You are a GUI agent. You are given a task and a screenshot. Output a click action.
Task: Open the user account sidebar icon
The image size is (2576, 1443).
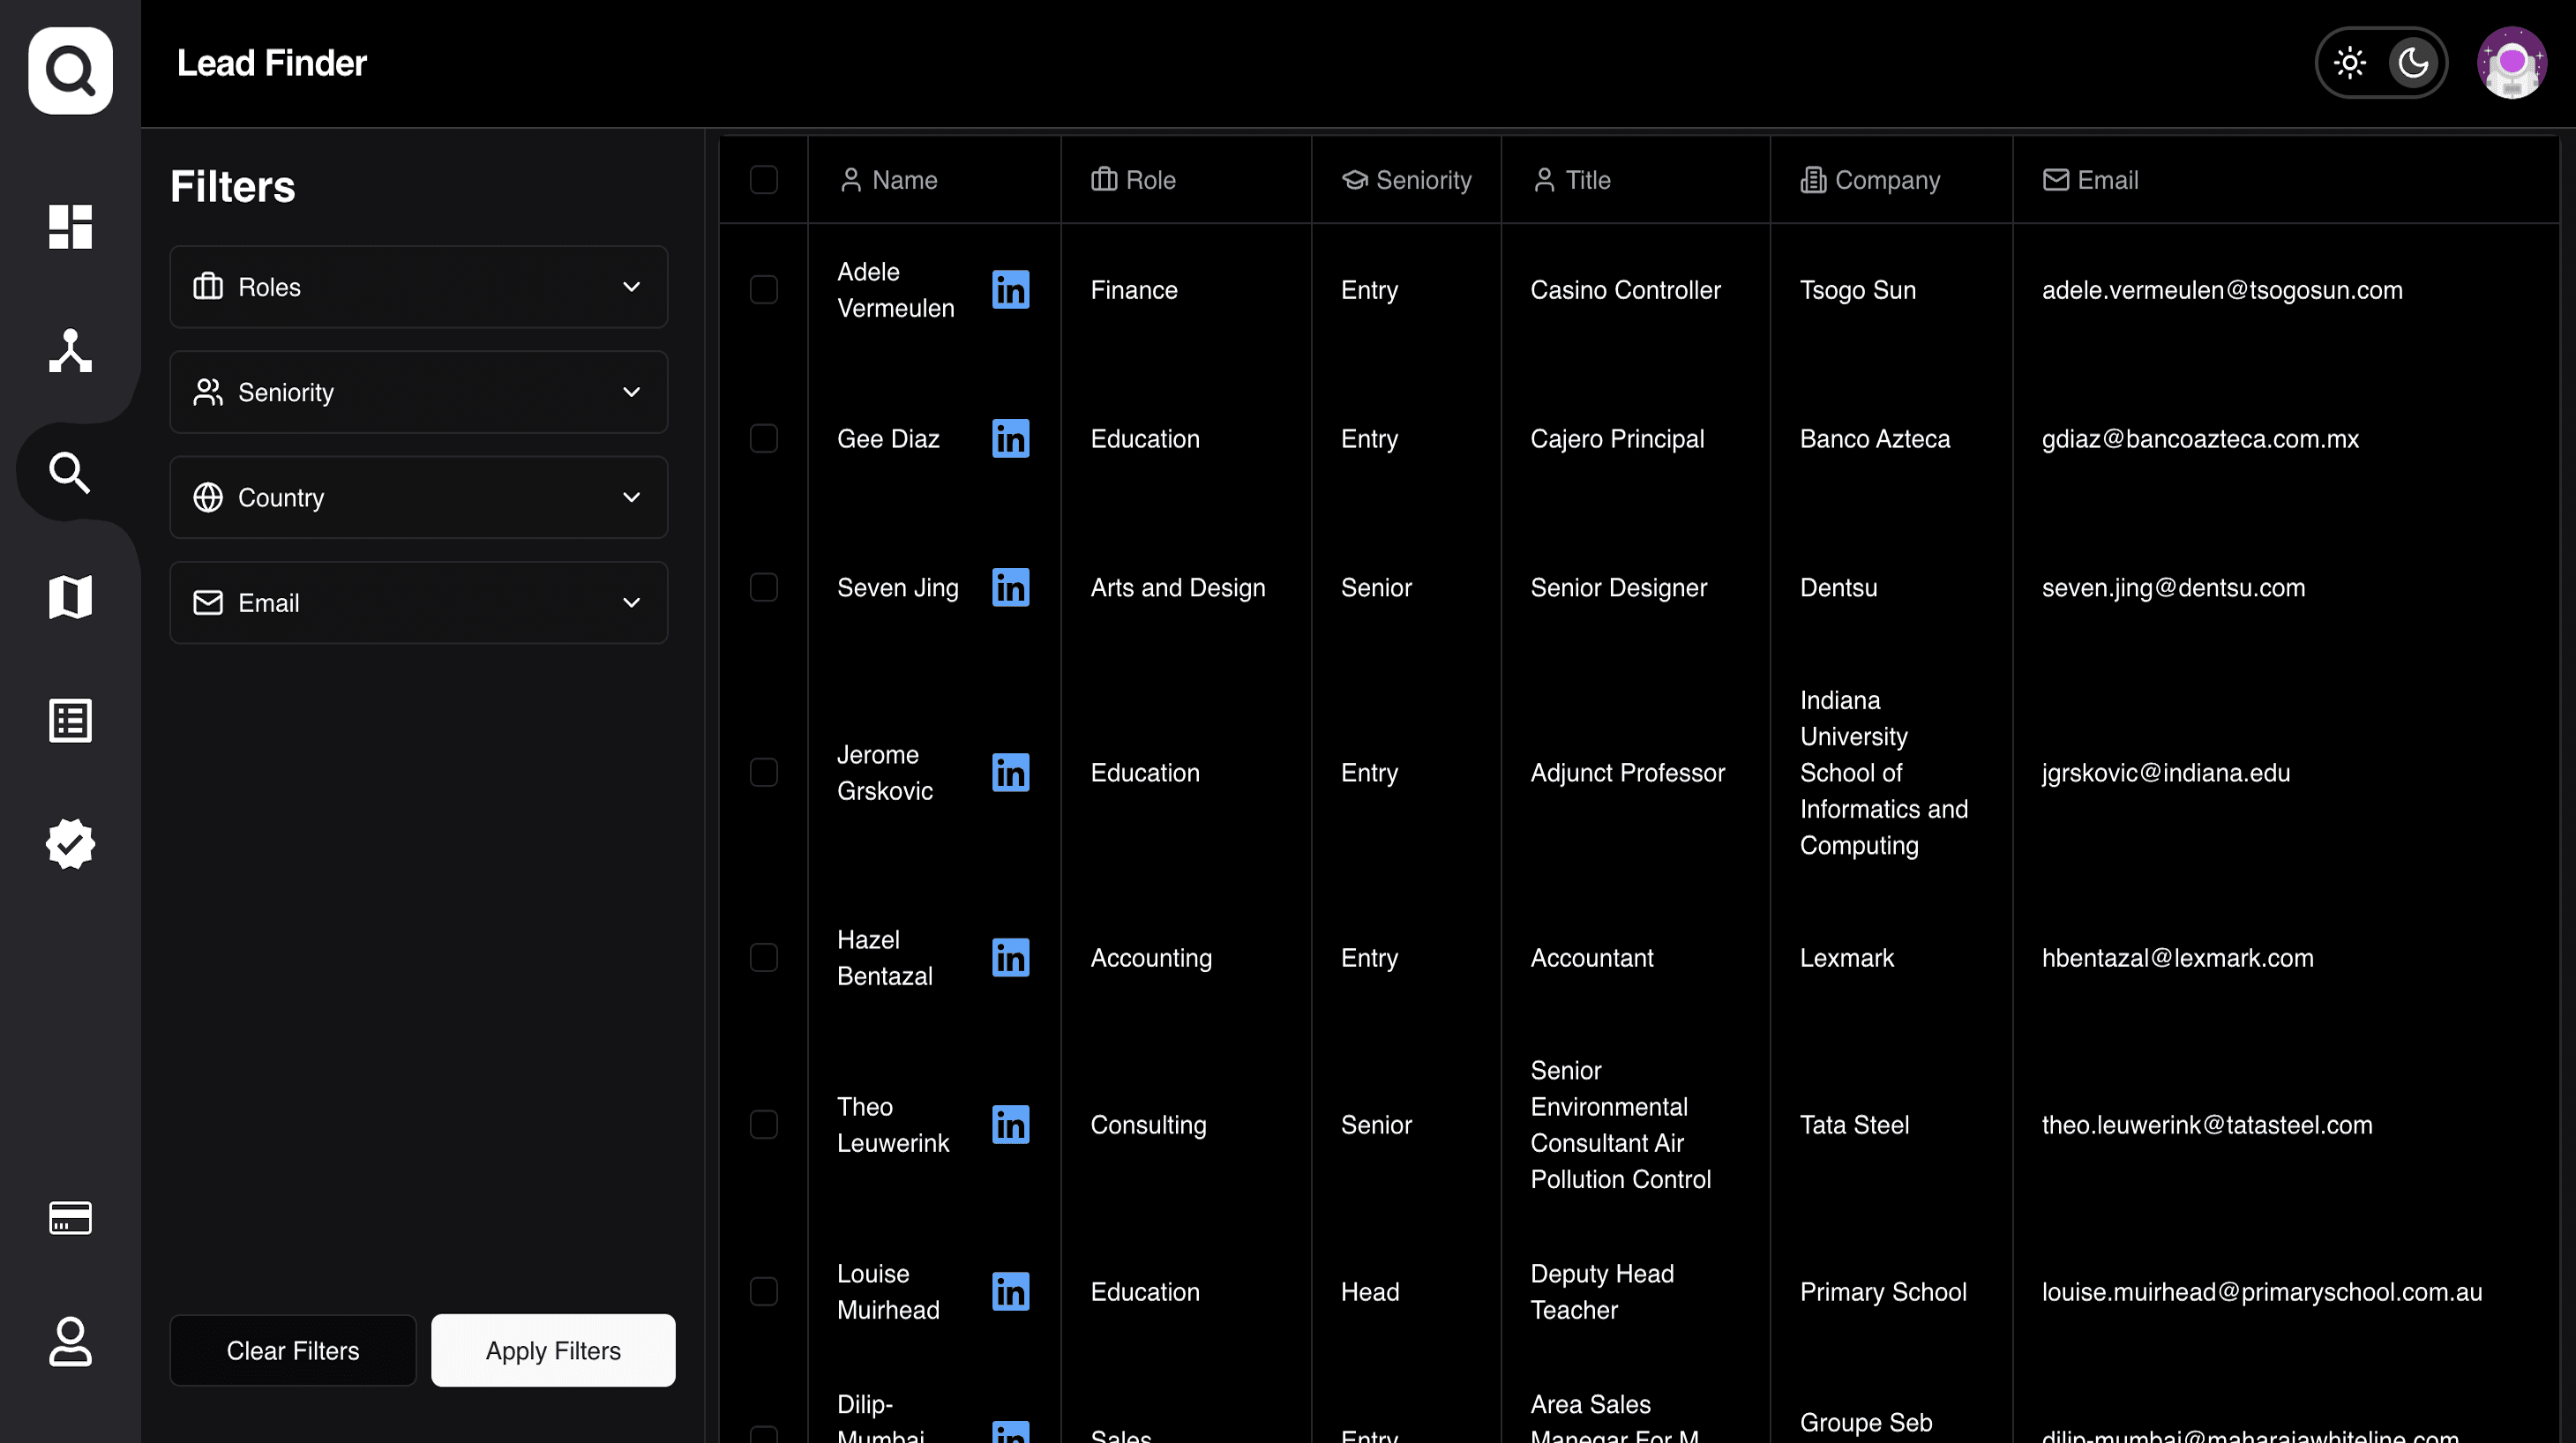pyautogui.click(x=70, y=1341)
